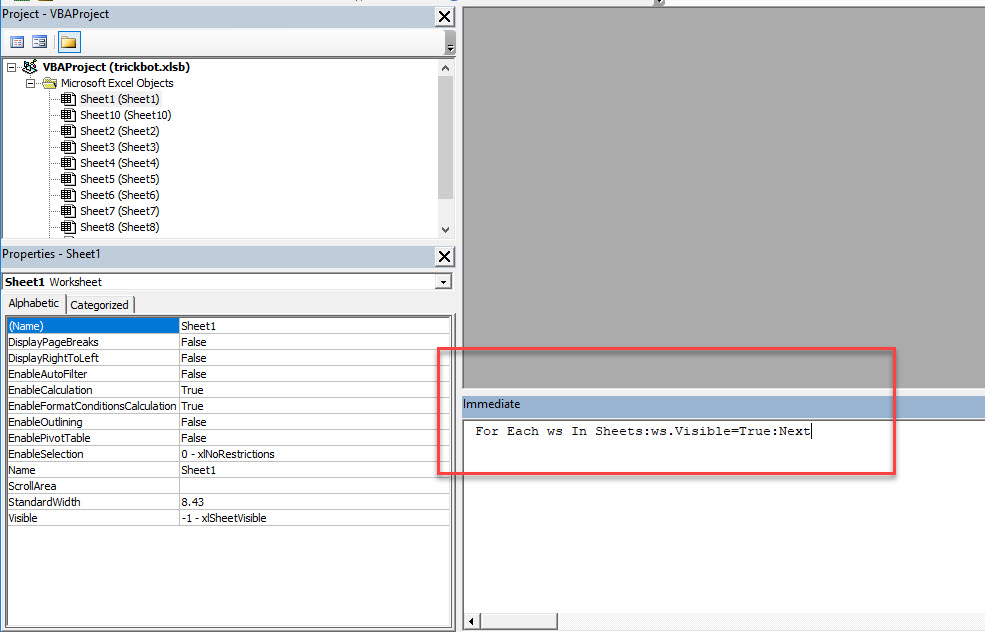The width and height of the screenshot is (985, 632).
Task: Select Sheet10 worksheet icon in tree
Action: click(68, 115)
